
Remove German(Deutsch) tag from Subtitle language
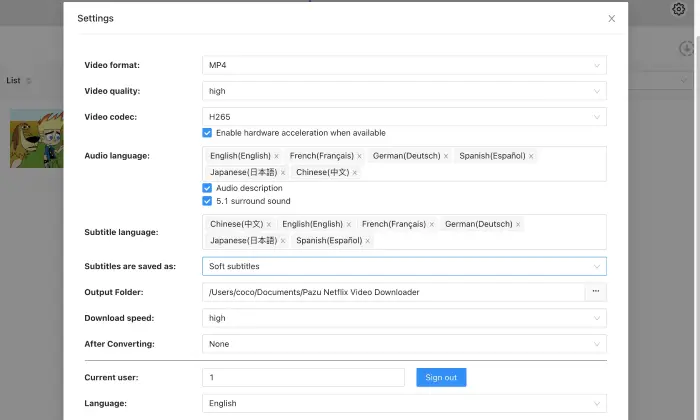[x=518, y=225]
